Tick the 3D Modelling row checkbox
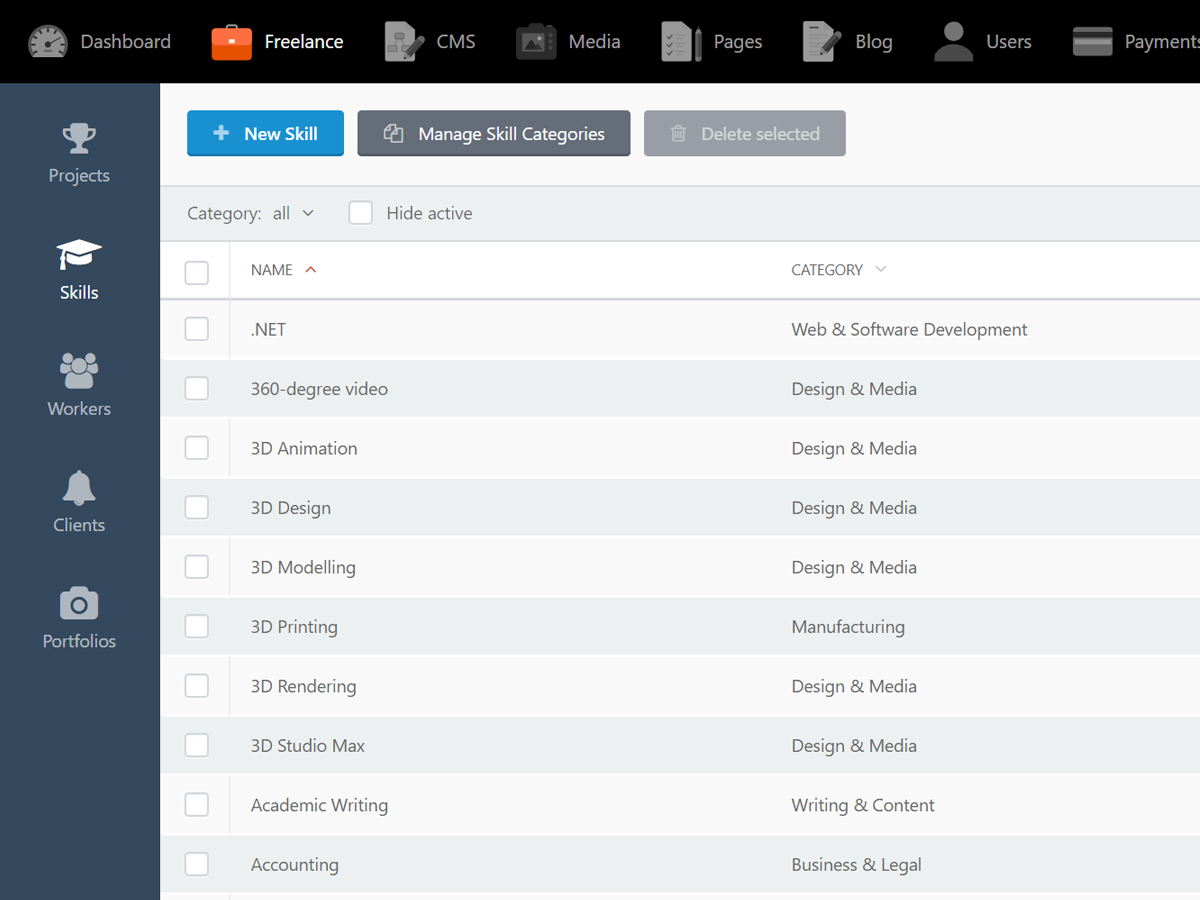Screen dimensions: 1200x900 [x=197, y=567]
